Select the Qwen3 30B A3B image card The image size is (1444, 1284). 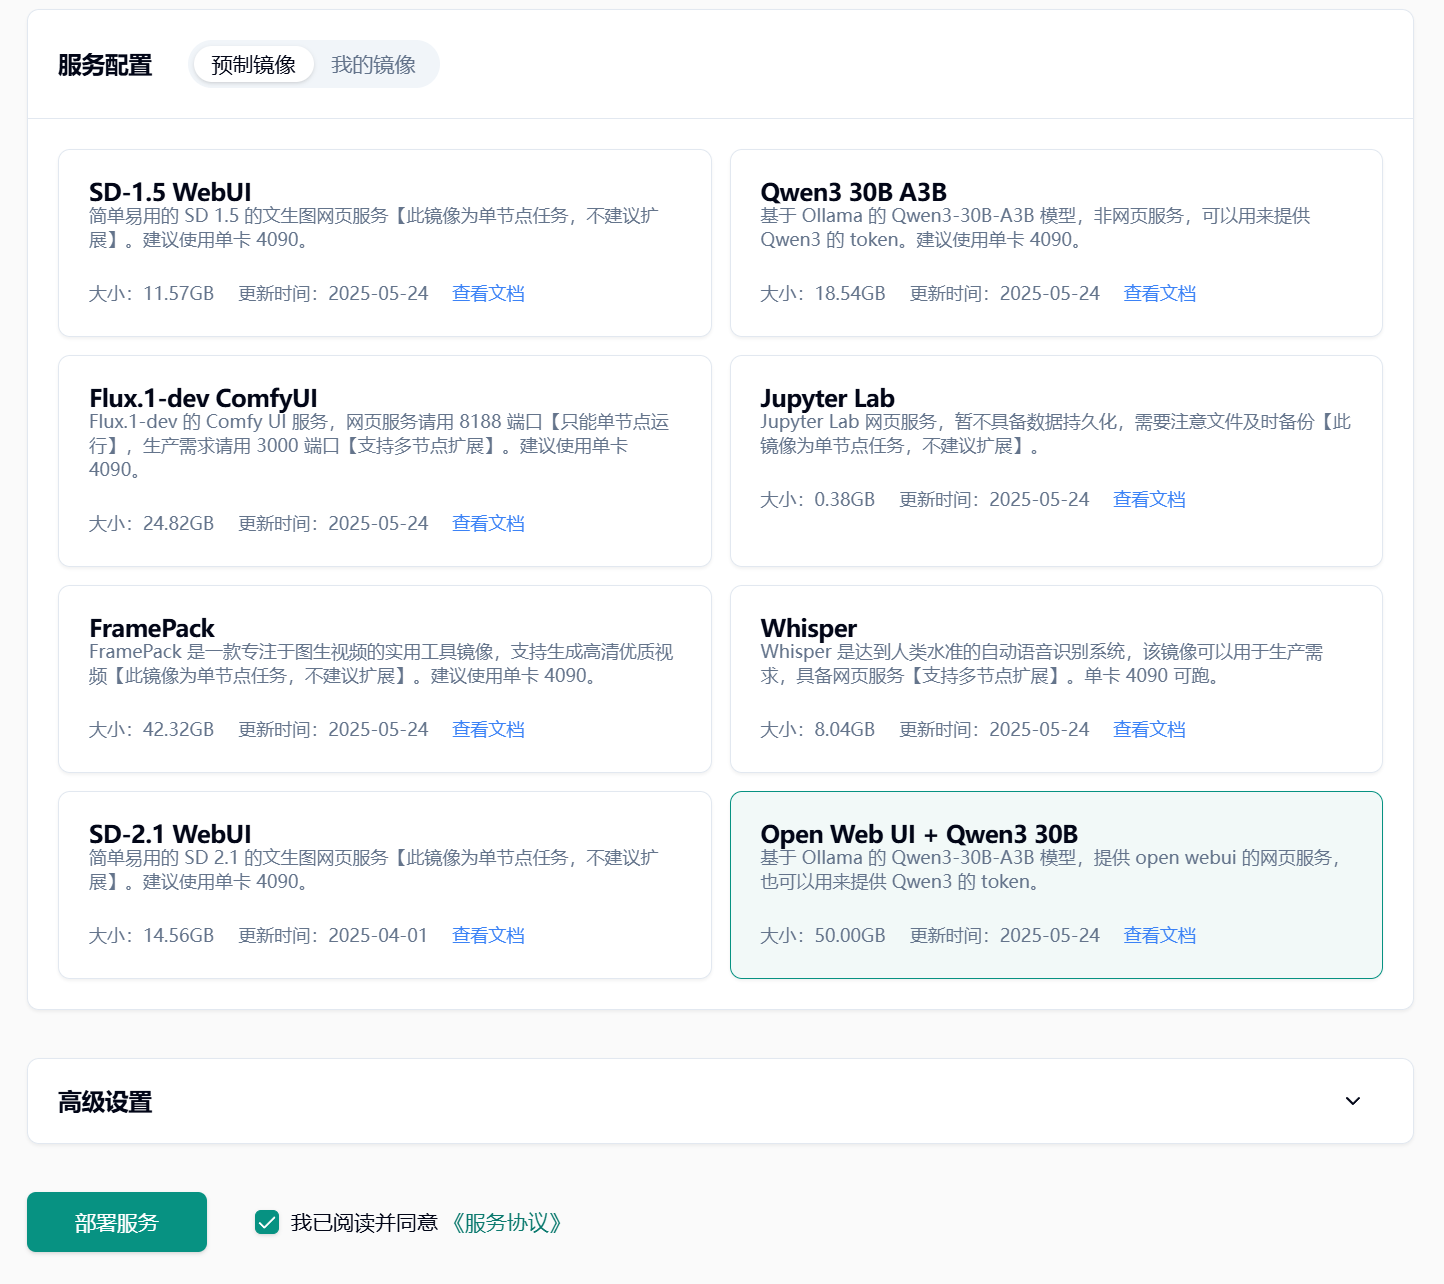(x=1055, y=243)
